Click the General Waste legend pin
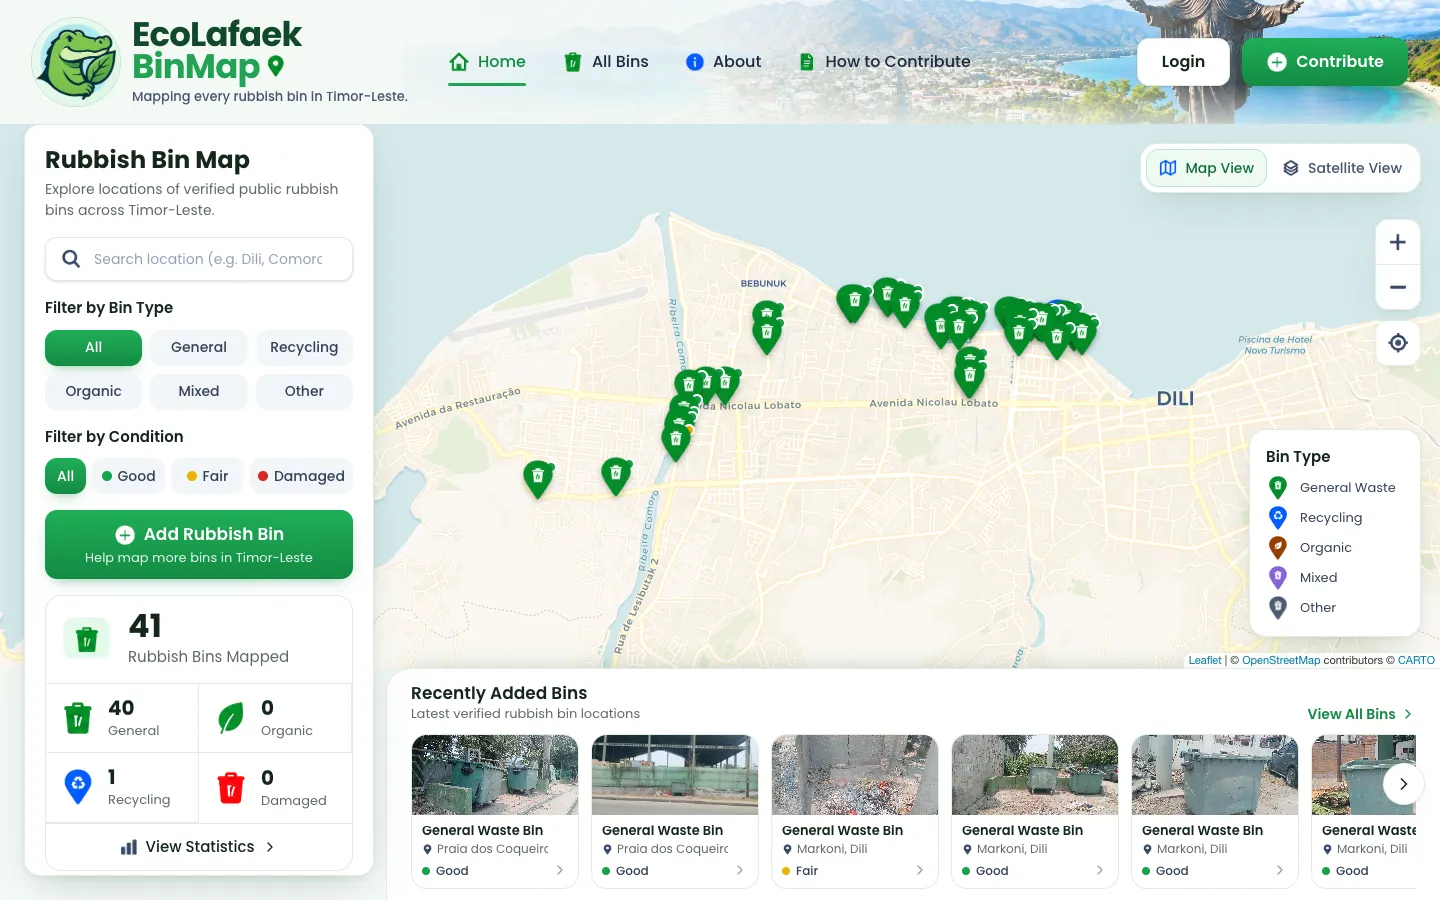This screenshot has width=1440, height=900. tap(1278, 487)
